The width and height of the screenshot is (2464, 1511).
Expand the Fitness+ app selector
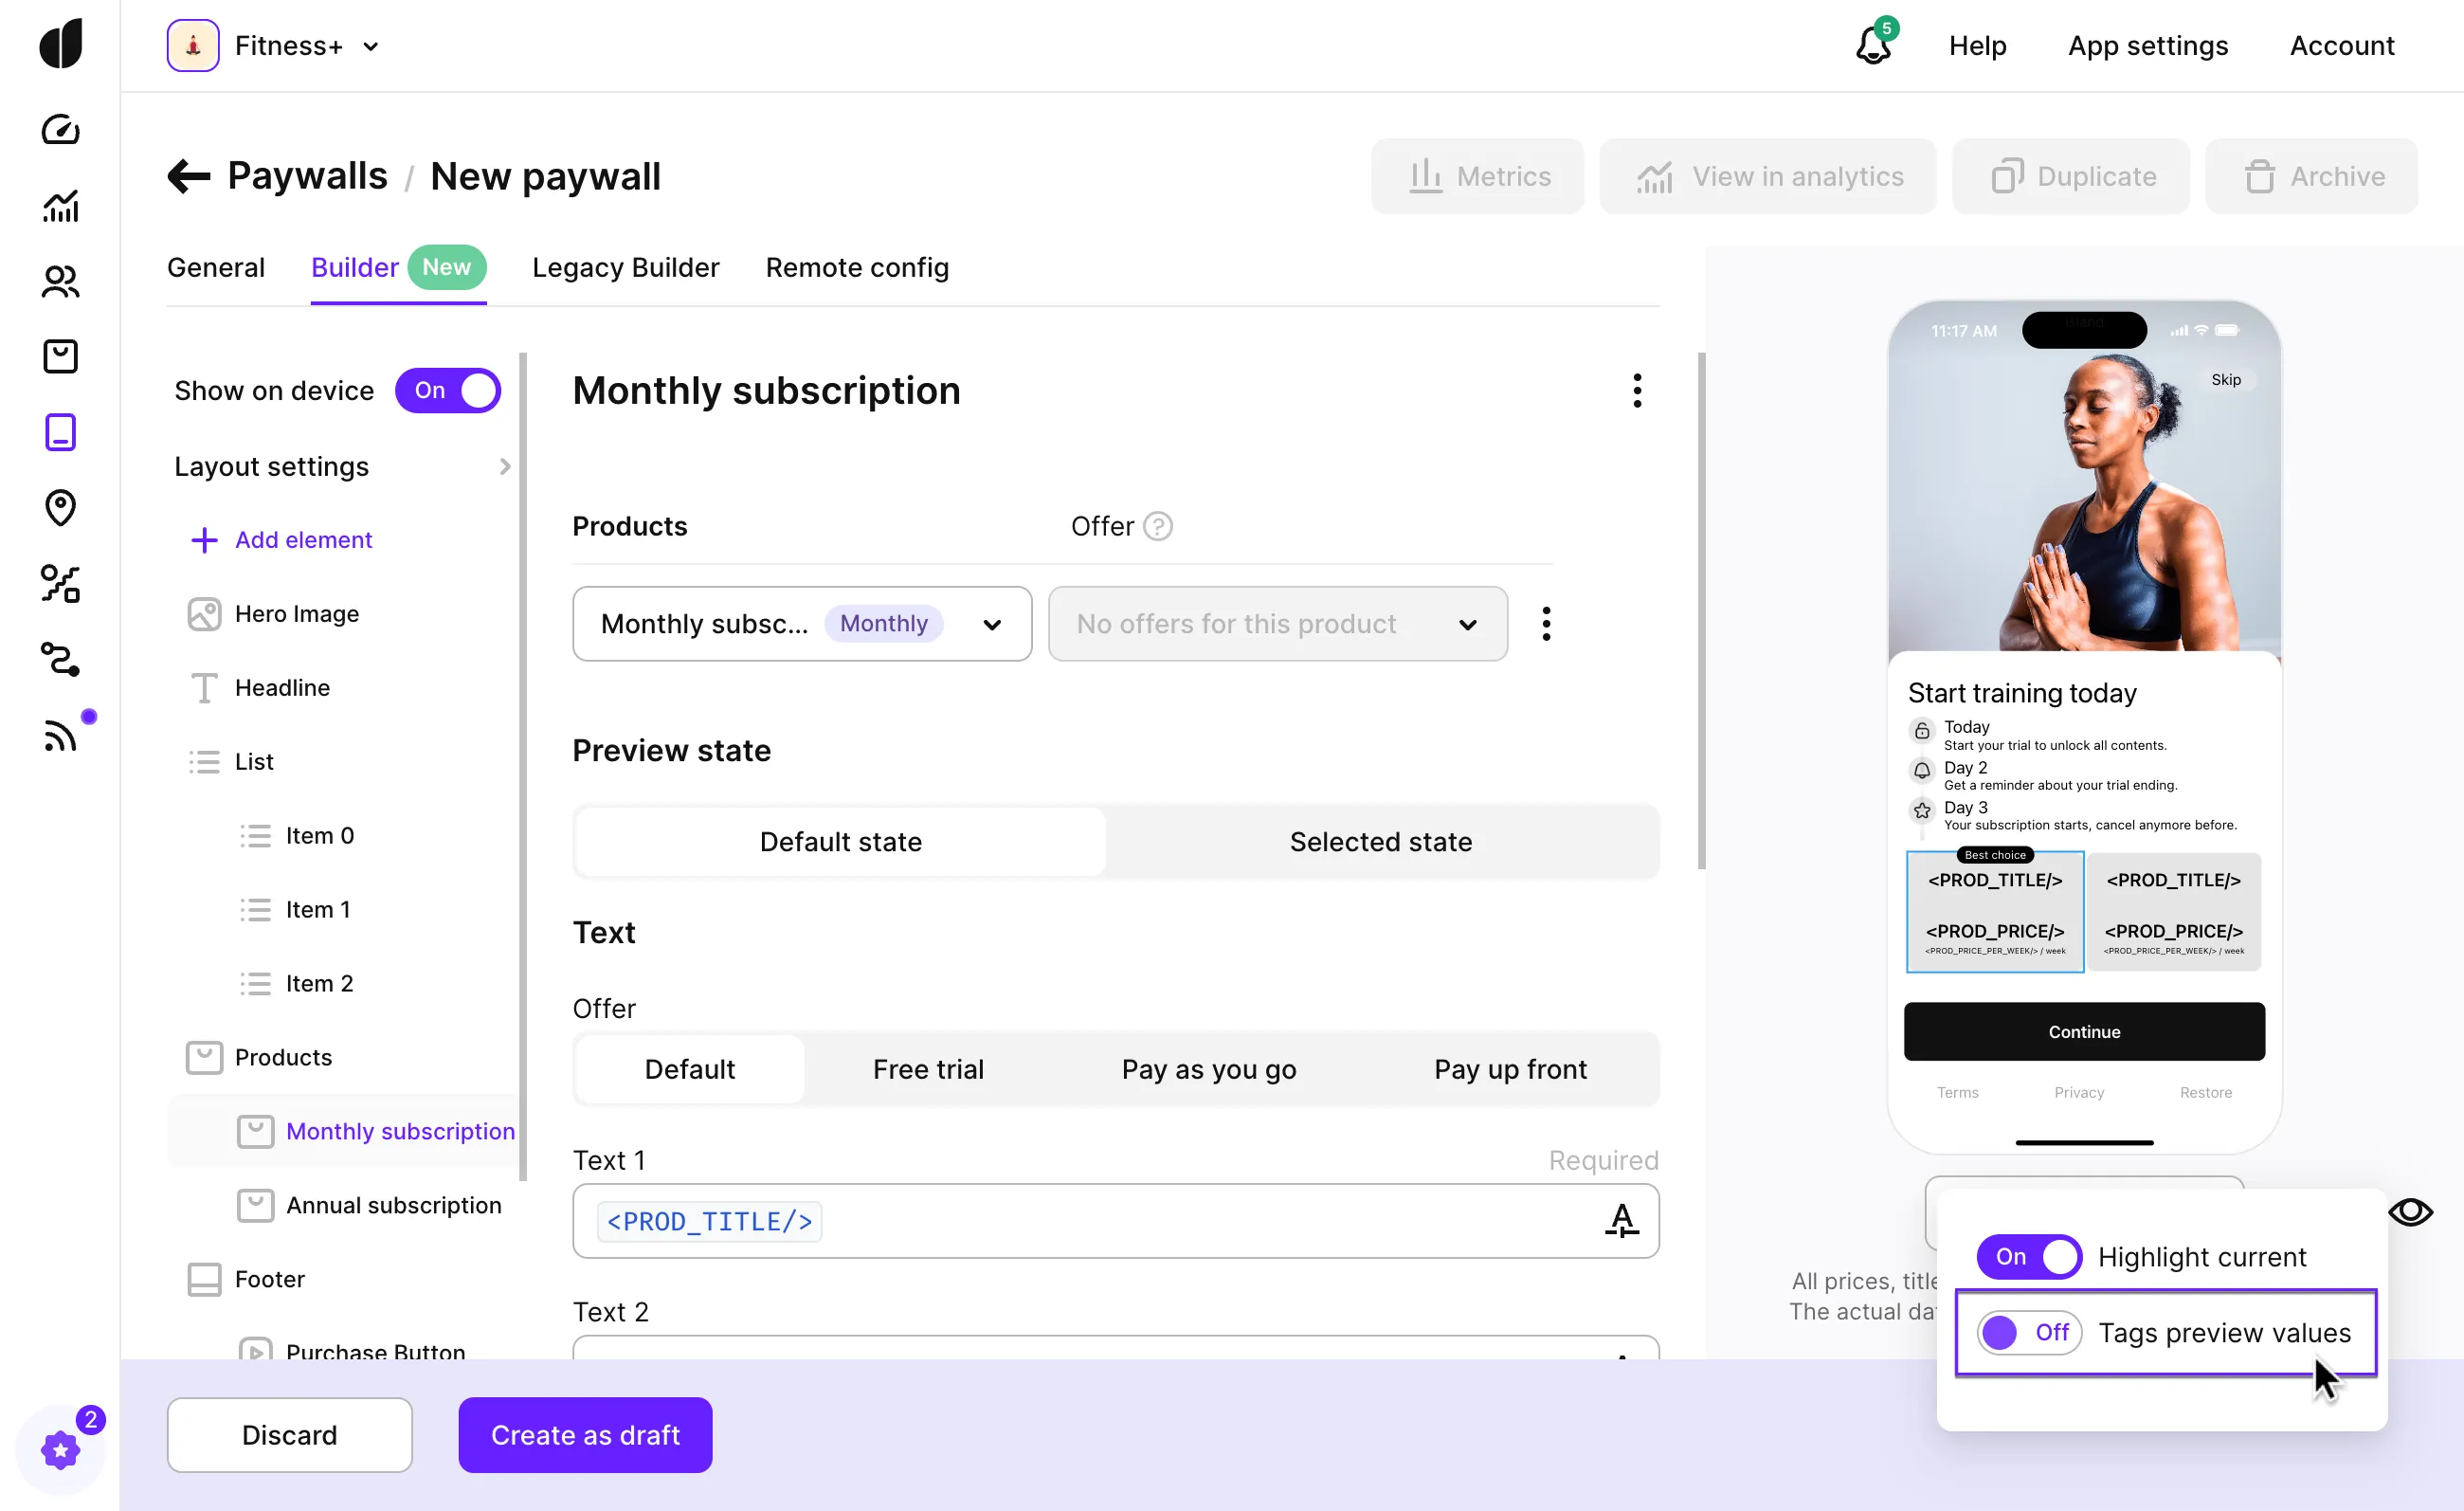pos(289,46)
